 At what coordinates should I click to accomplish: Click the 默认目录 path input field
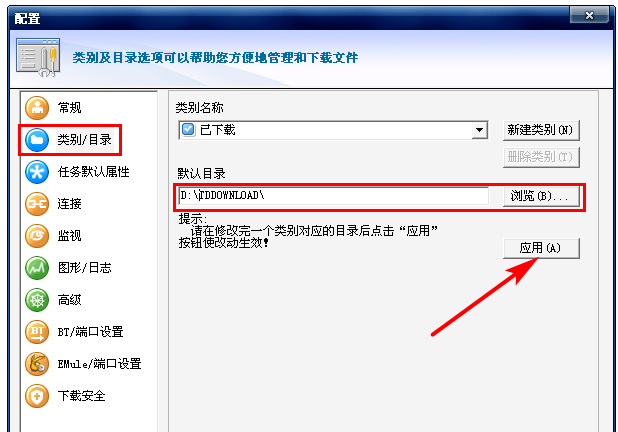(x=333, y=196)
